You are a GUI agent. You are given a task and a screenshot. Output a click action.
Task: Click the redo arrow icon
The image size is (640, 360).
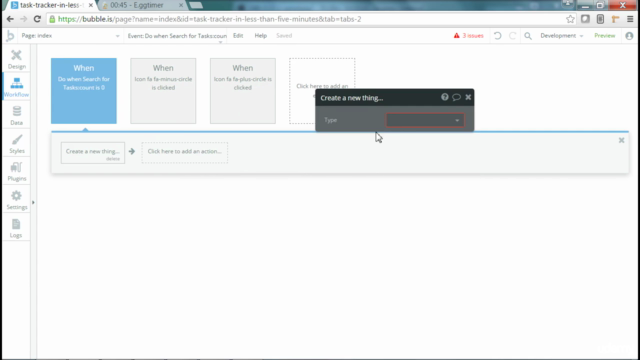513,36
